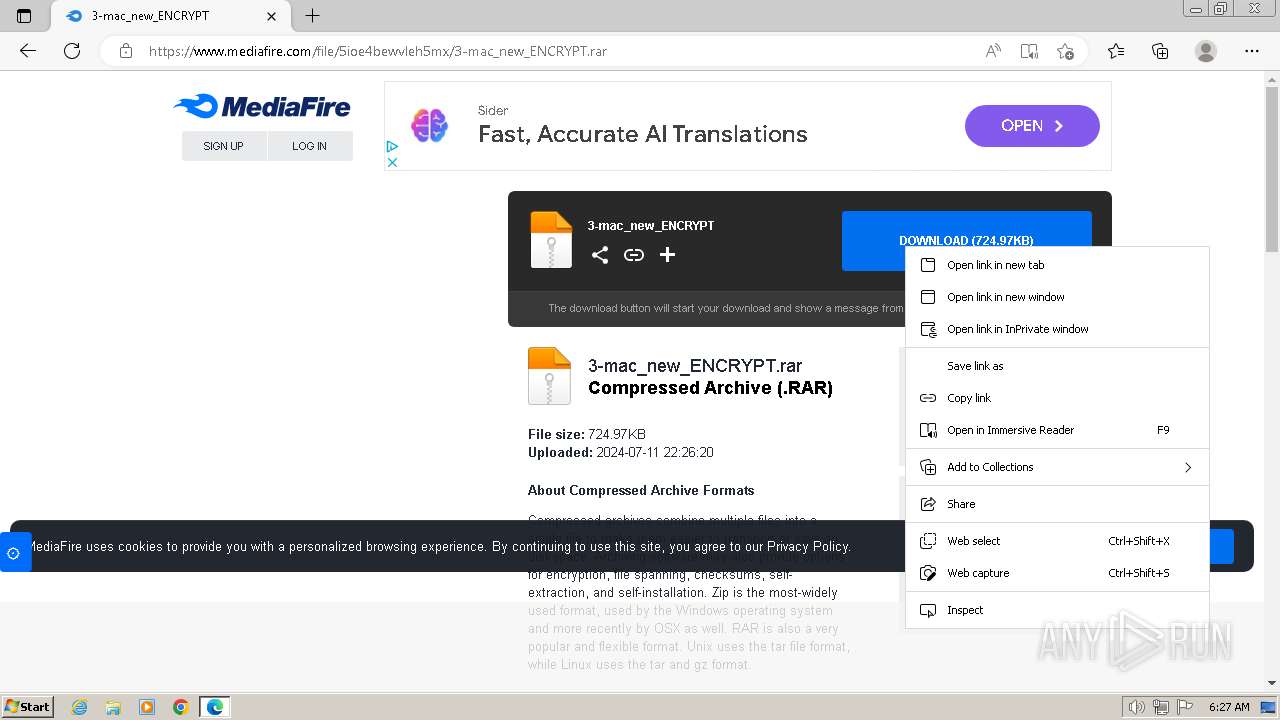The height and width of the screenshot is (720, 1280).
Task: Close the ad with X icon
Action: click(392, 162)
